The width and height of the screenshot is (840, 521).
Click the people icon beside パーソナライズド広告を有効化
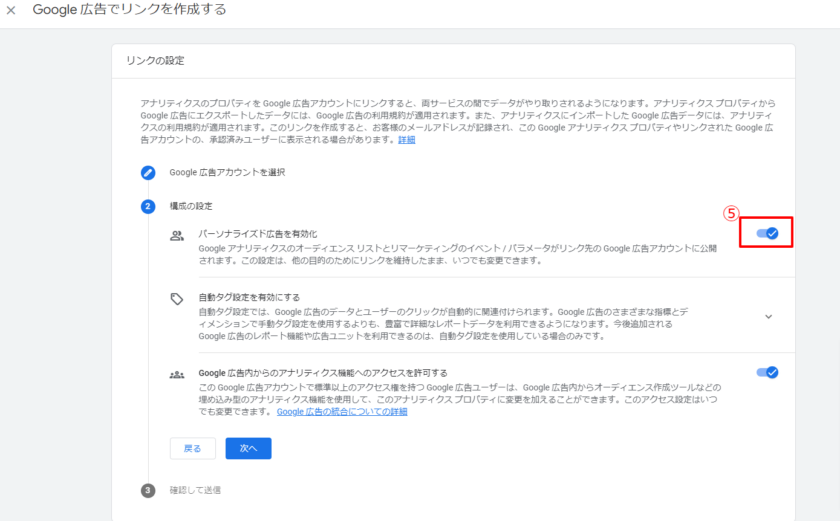(177, 236)
